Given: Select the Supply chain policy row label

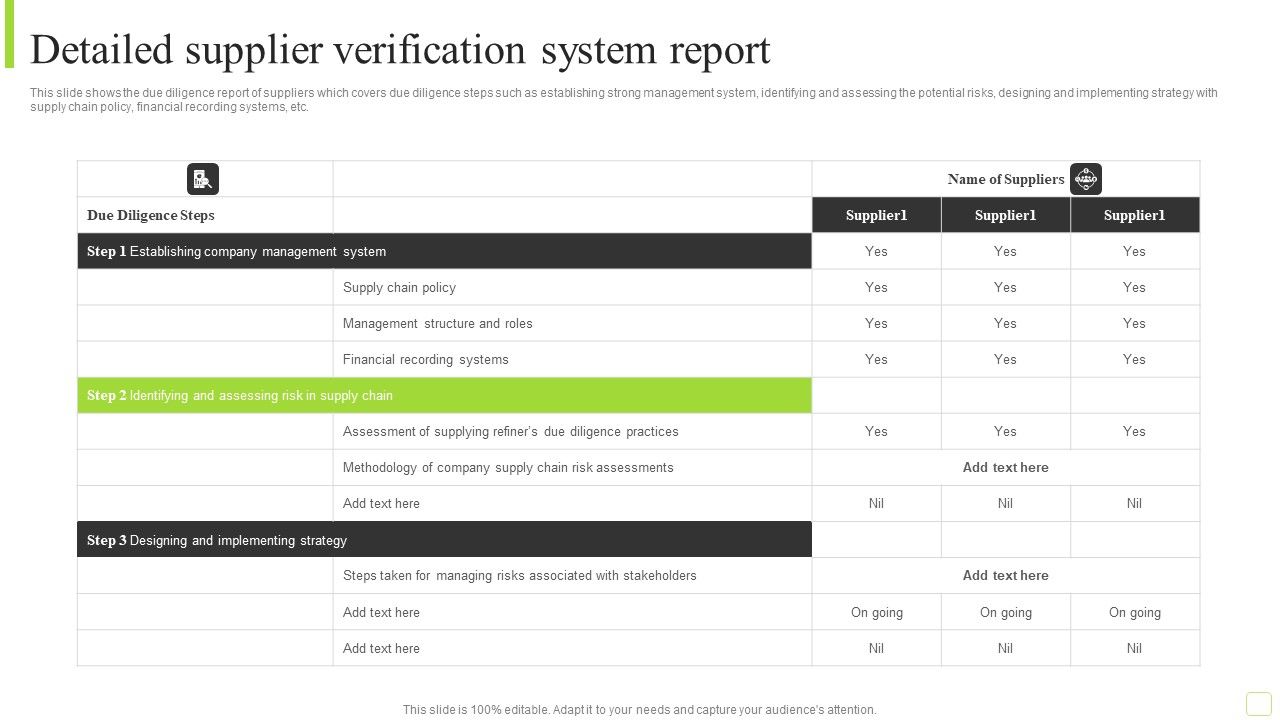Looking at the screenshot, I should pyautogui.click(x=399, y=287).
